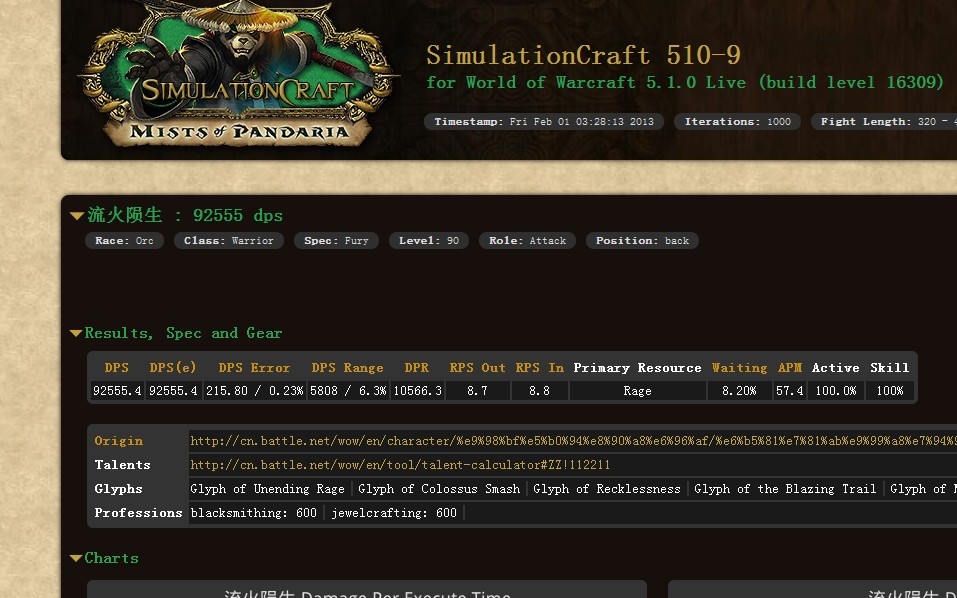Click the Rage primary resource cell
957x598 pixels.
[x=637, y=391]
